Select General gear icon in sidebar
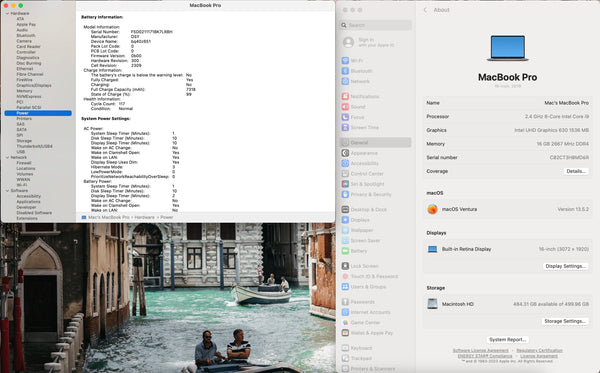Image resolution: width=600 pixels, height=373 pixels. pos(345,142)
